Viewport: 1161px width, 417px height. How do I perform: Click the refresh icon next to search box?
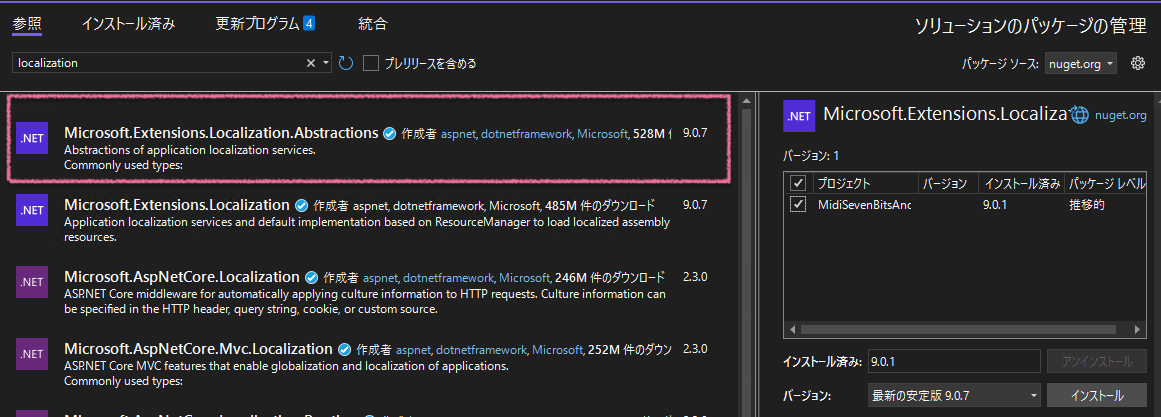click(x=346, y=63)
